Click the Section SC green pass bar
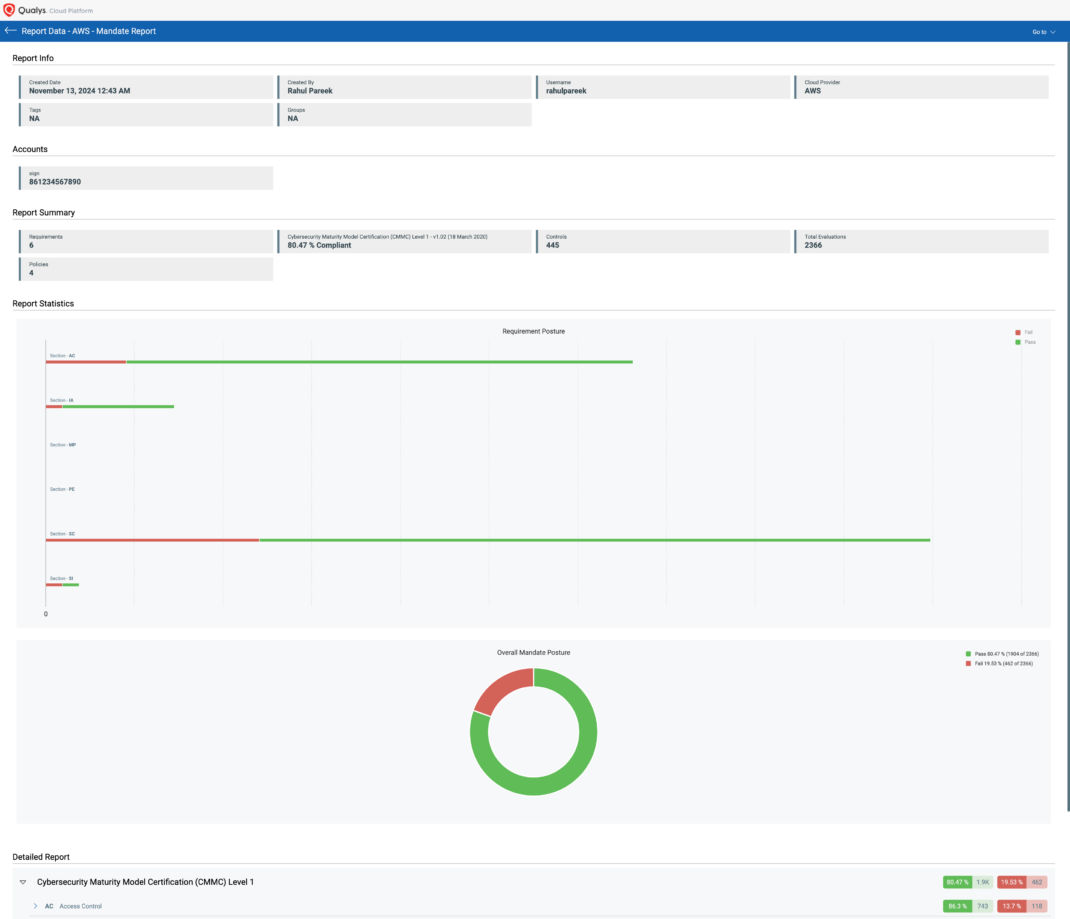Viewport: 1070px width, 919px height. [594, 540]
